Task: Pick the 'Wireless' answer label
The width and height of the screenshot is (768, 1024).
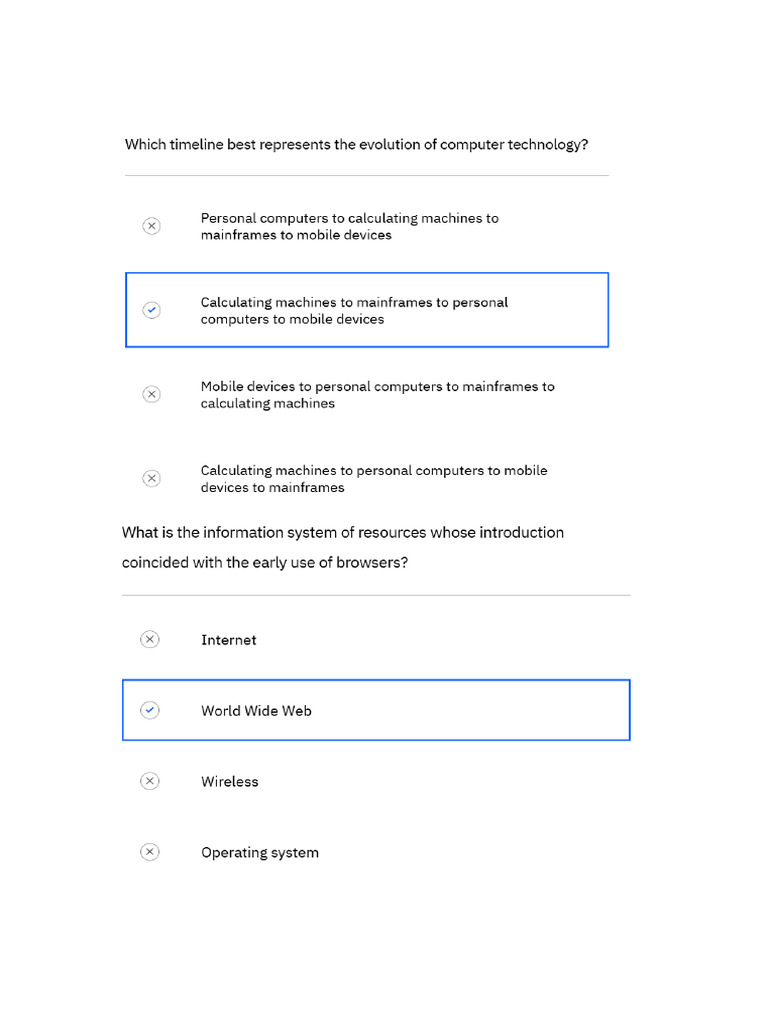Action: point(229,782)
